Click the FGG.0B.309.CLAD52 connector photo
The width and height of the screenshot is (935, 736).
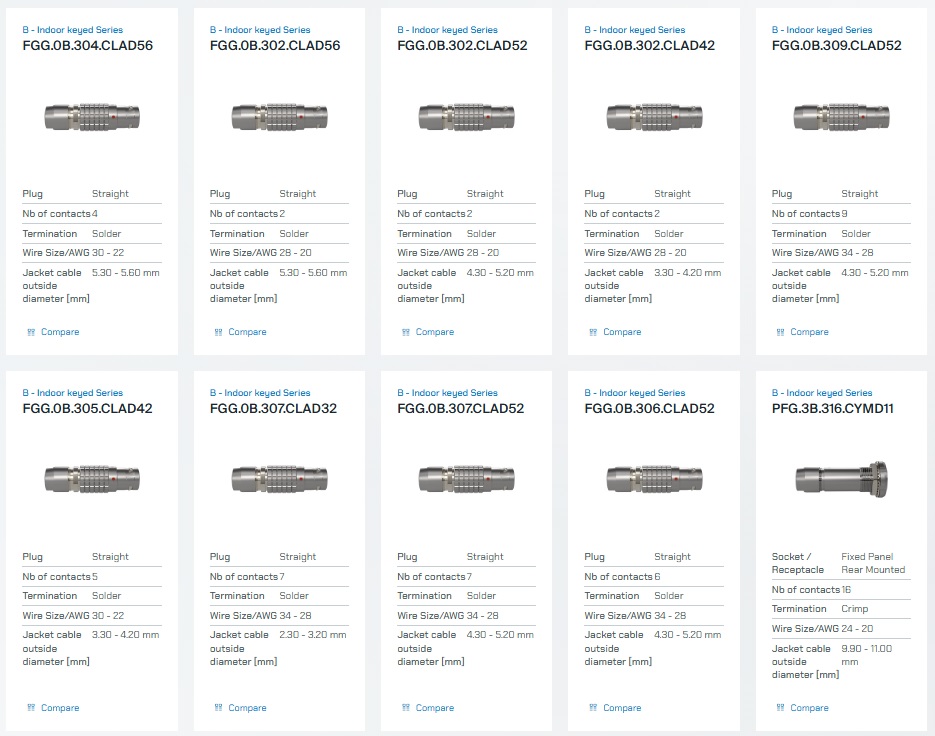coord(841,117)
